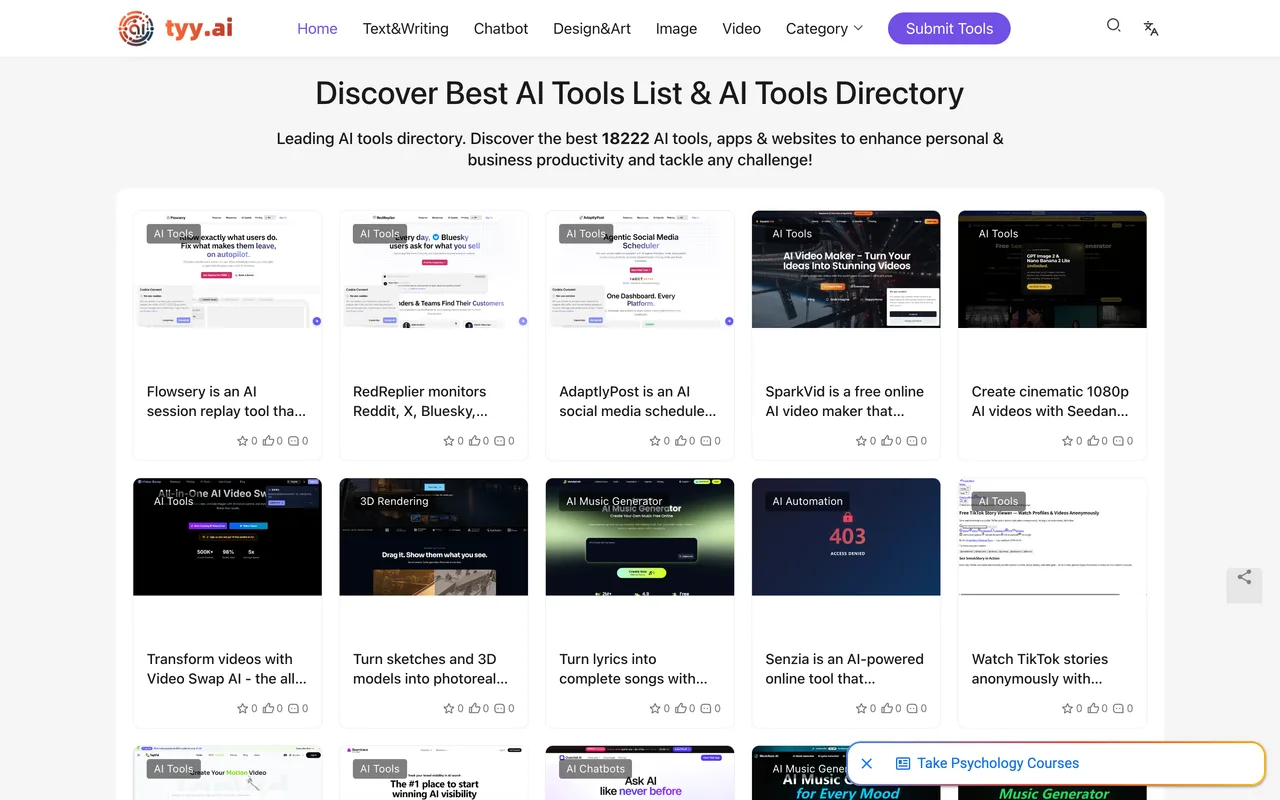Open the search magnifier icon
This screenshot has height=800, width=1280.
point(1113,26)
